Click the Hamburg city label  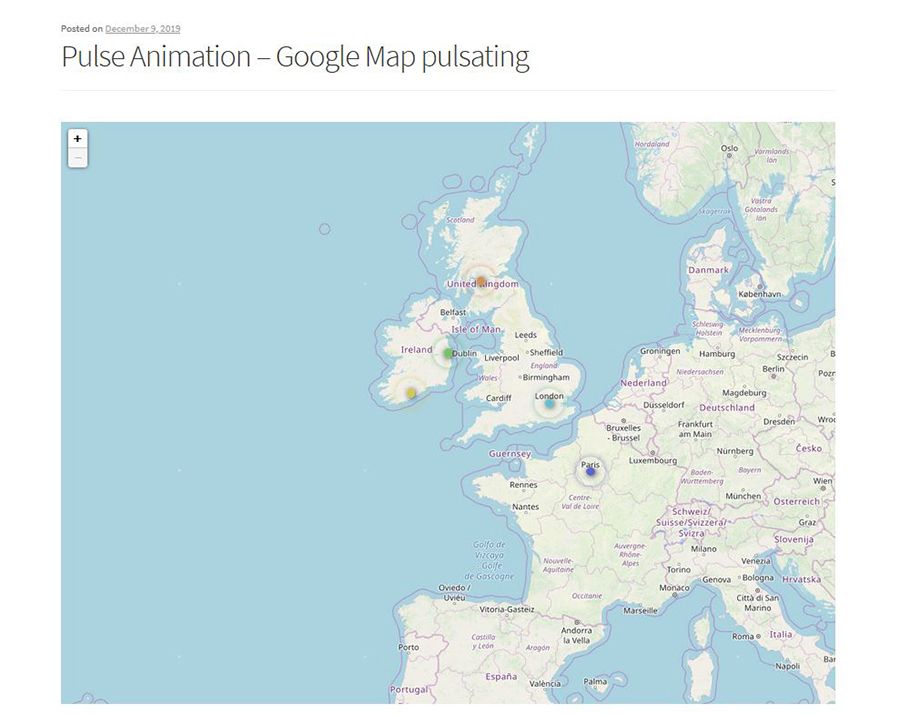(717, 354)
